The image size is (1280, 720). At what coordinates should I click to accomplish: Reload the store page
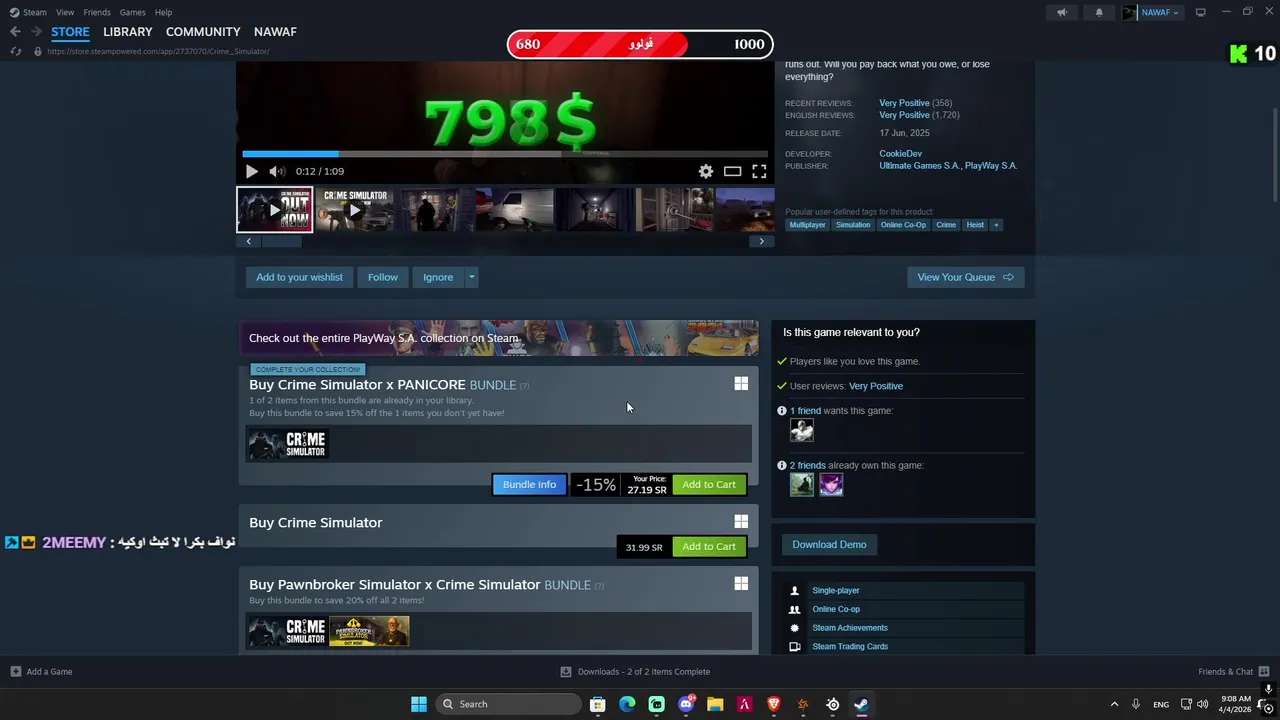coord(16,51)
